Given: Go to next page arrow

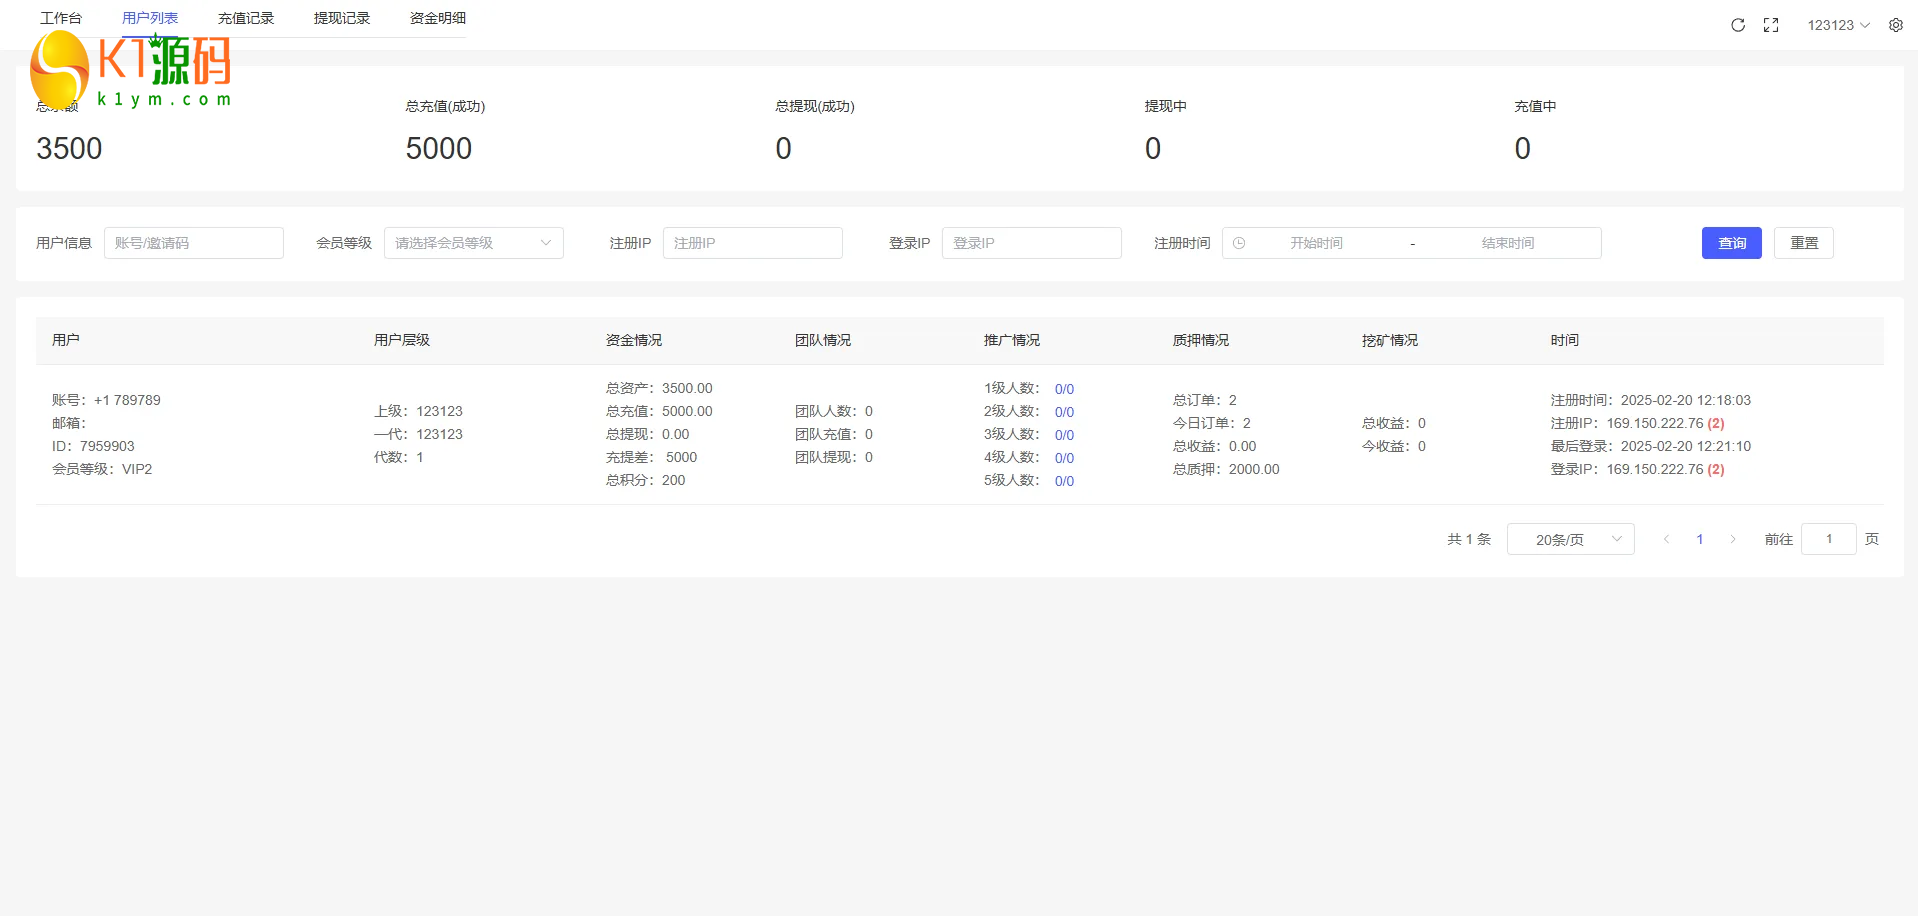Looking at the screenshot, I should tap(1733, 539).
